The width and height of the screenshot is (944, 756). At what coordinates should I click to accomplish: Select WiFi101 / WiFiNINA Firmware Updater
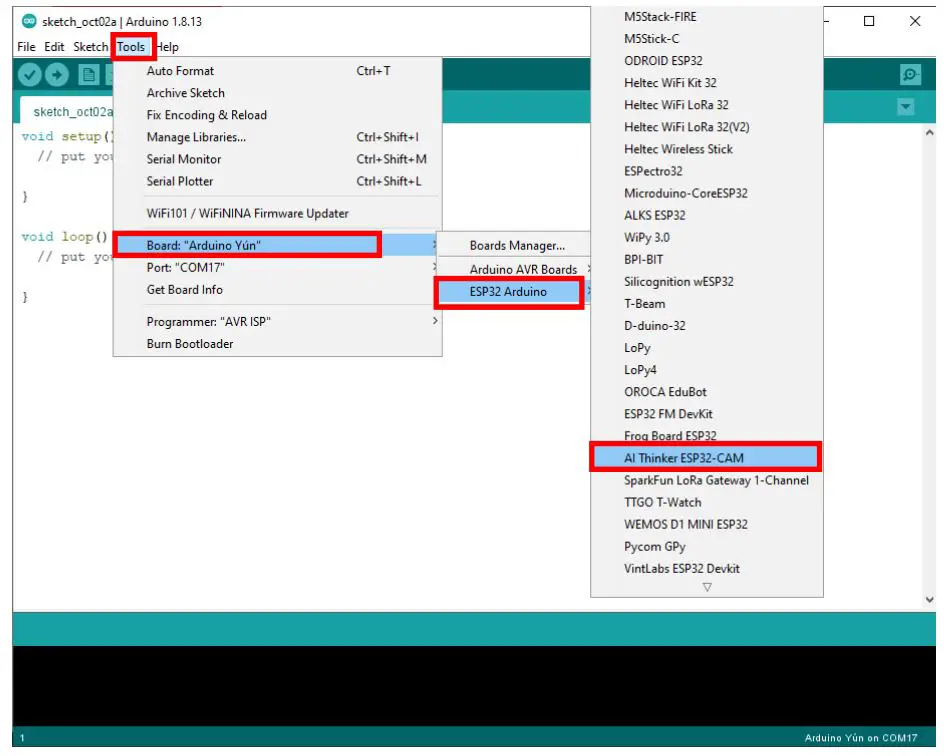[x=278, y=214]
